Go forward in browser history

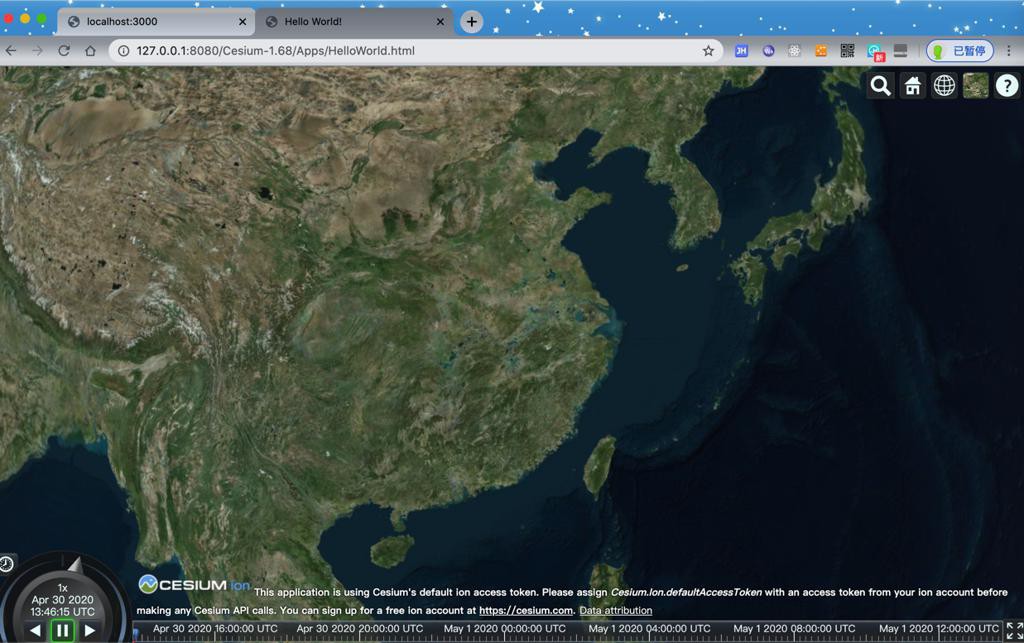(x=37, y=50)
